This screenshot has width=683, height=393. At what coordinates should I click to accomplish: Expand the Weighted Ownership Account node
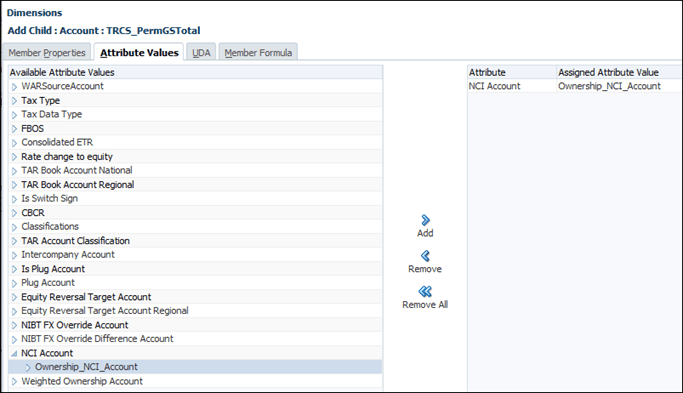(x=14, y=382)
